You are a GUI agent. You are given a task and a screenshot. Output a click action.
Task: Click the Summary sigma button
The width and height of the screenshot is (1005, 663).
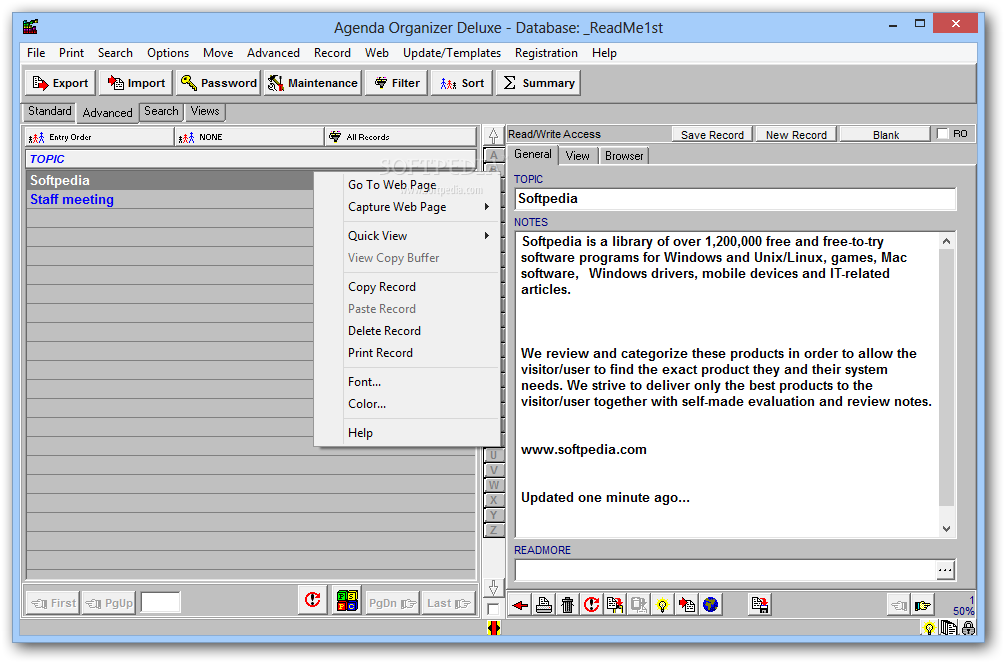click(538, 83)
